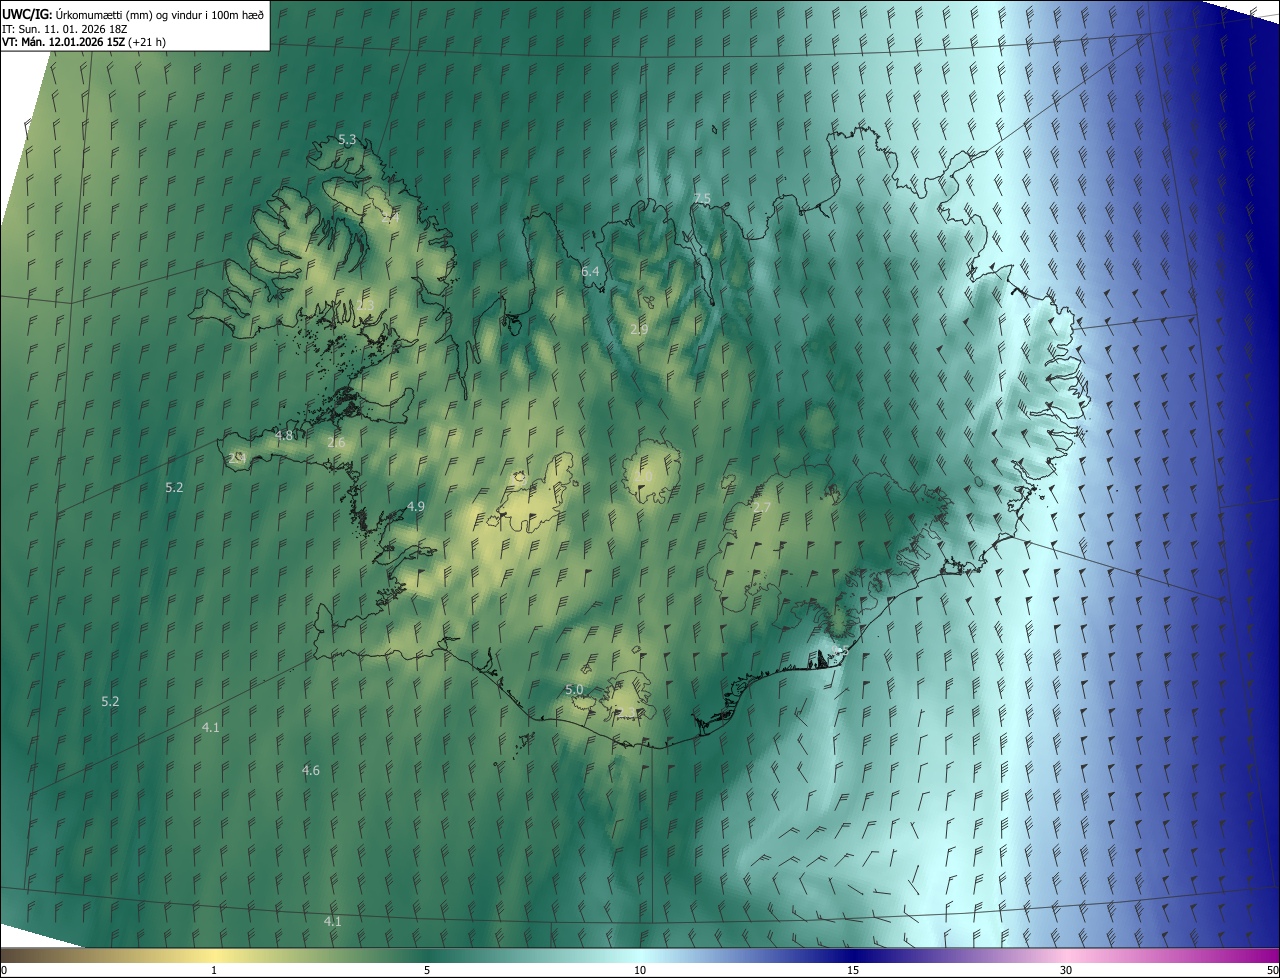Click the color scale tick label 50
This screenshot has height=978, width=1280.
click(1272, 970)
